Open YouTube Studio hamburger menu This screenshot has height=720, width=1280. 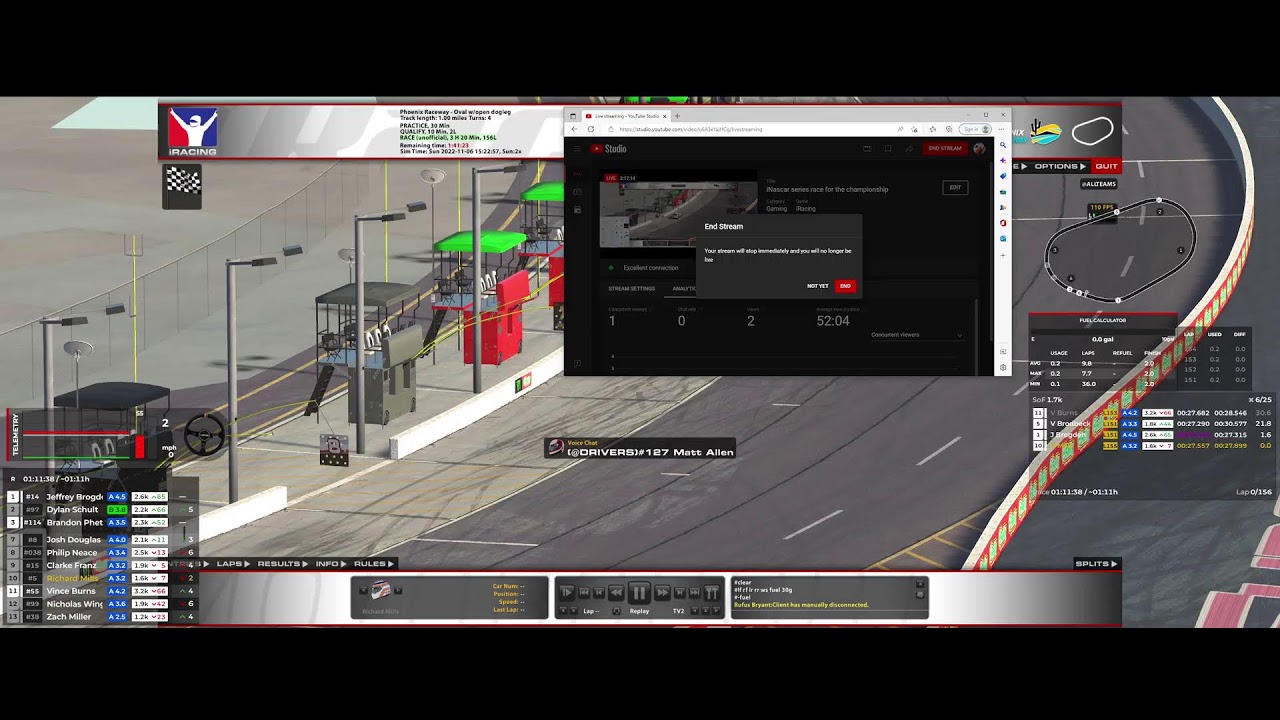pos(577,148)
